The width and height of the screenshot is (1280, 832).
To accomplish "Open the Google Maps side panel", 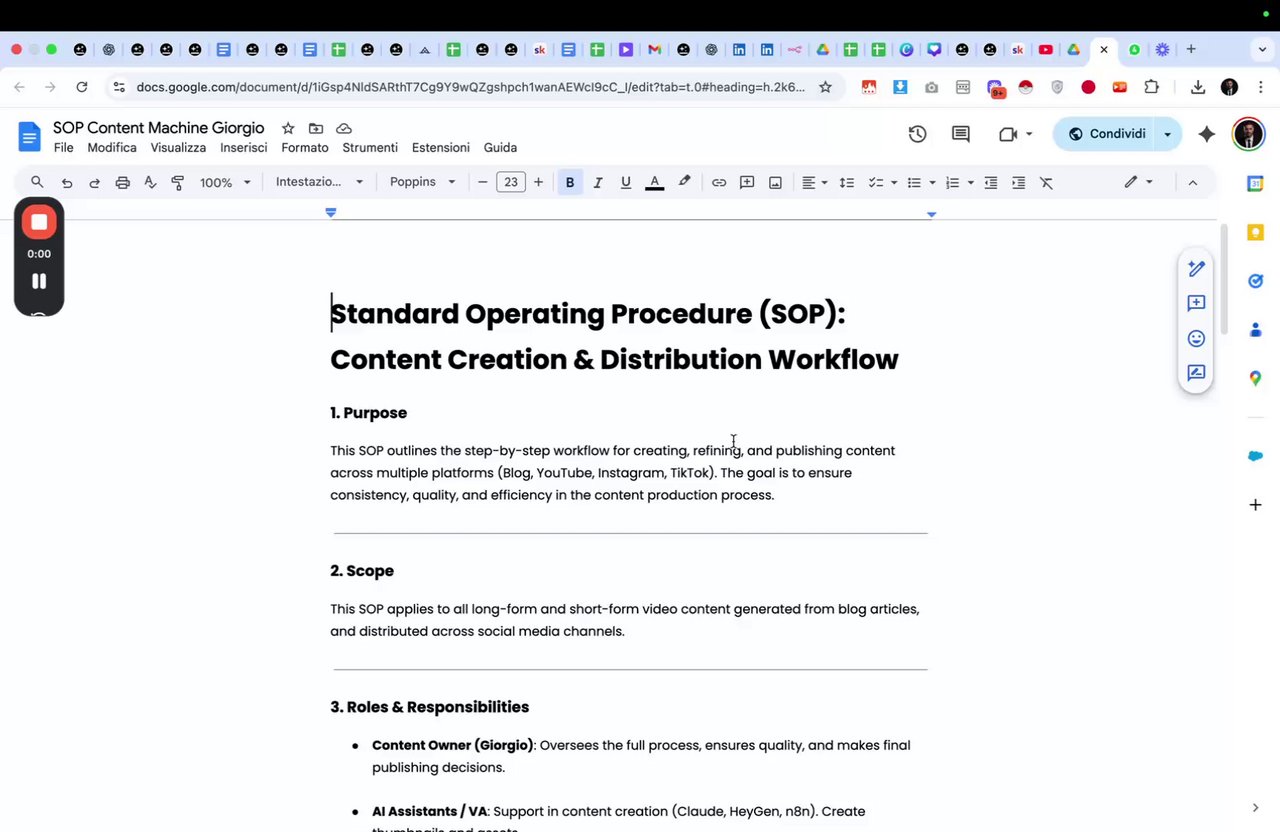I will coord(1255,378).
